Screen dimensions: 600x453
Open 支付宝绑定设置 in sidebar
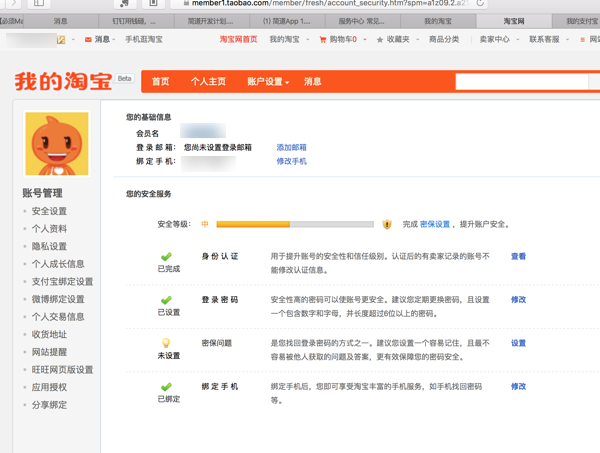point(63,282)
